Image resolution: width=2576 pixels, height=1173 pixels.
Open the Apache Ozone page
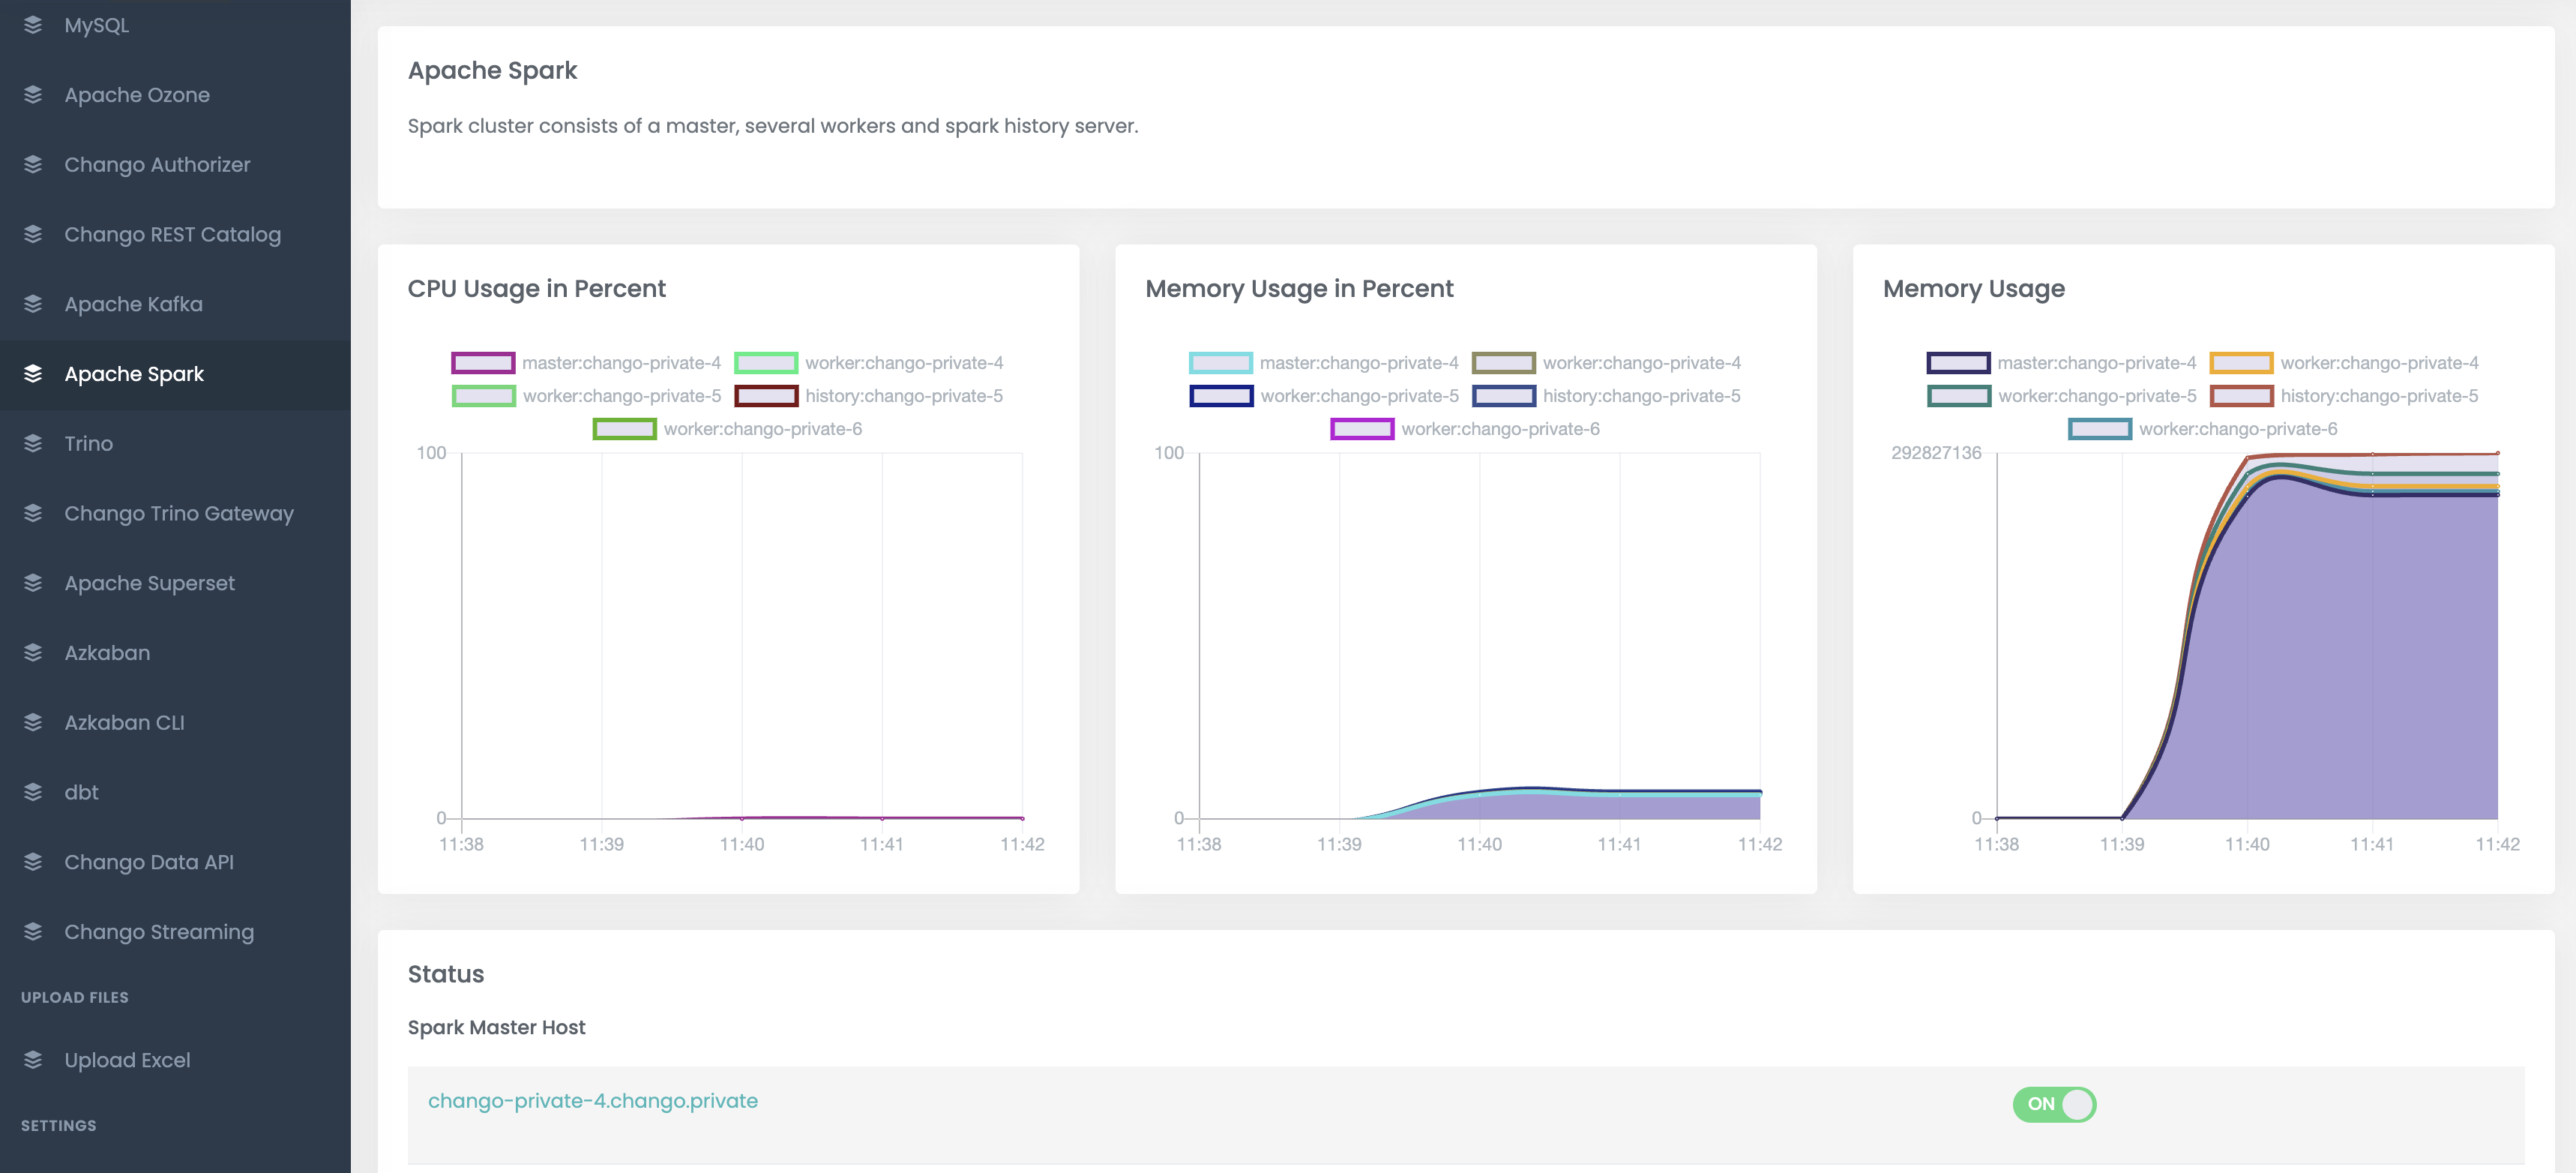pyautogui.click(x=175, y=95)
